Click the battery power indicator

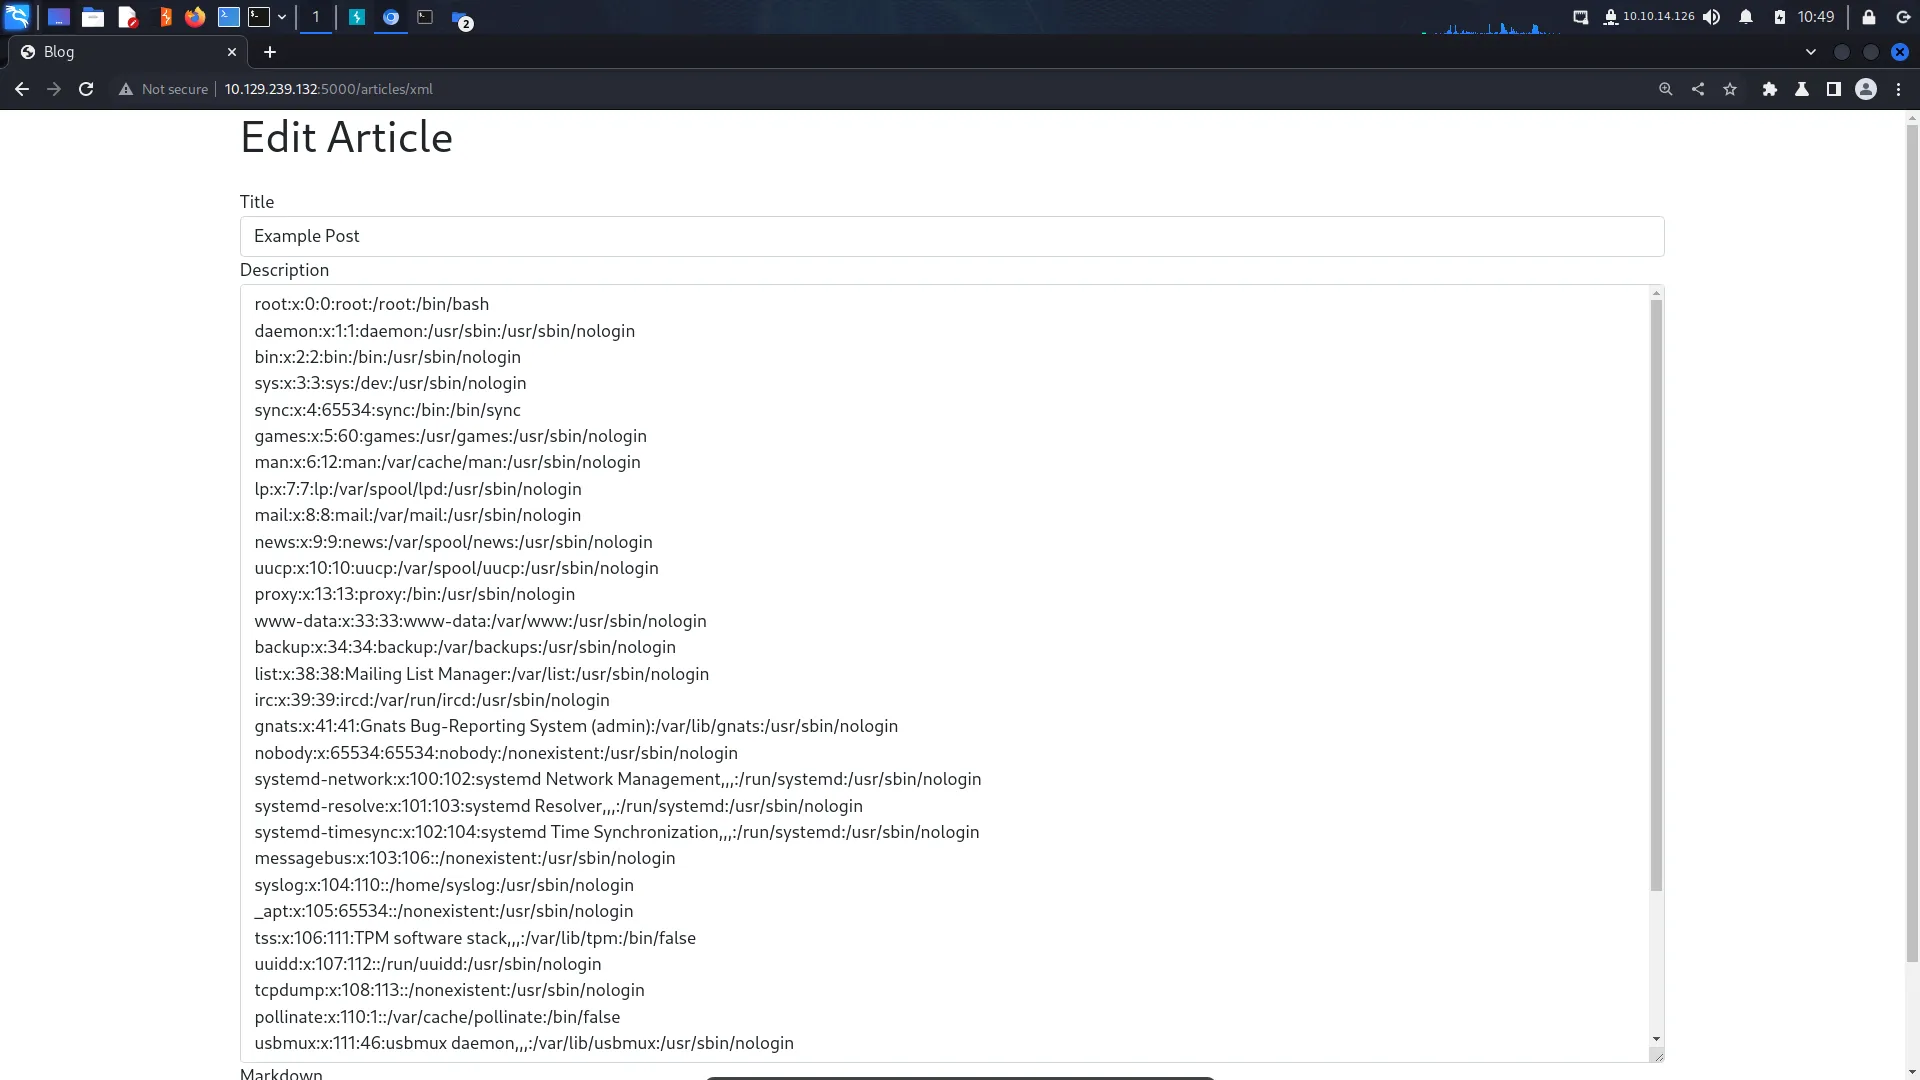[1780, 17]
